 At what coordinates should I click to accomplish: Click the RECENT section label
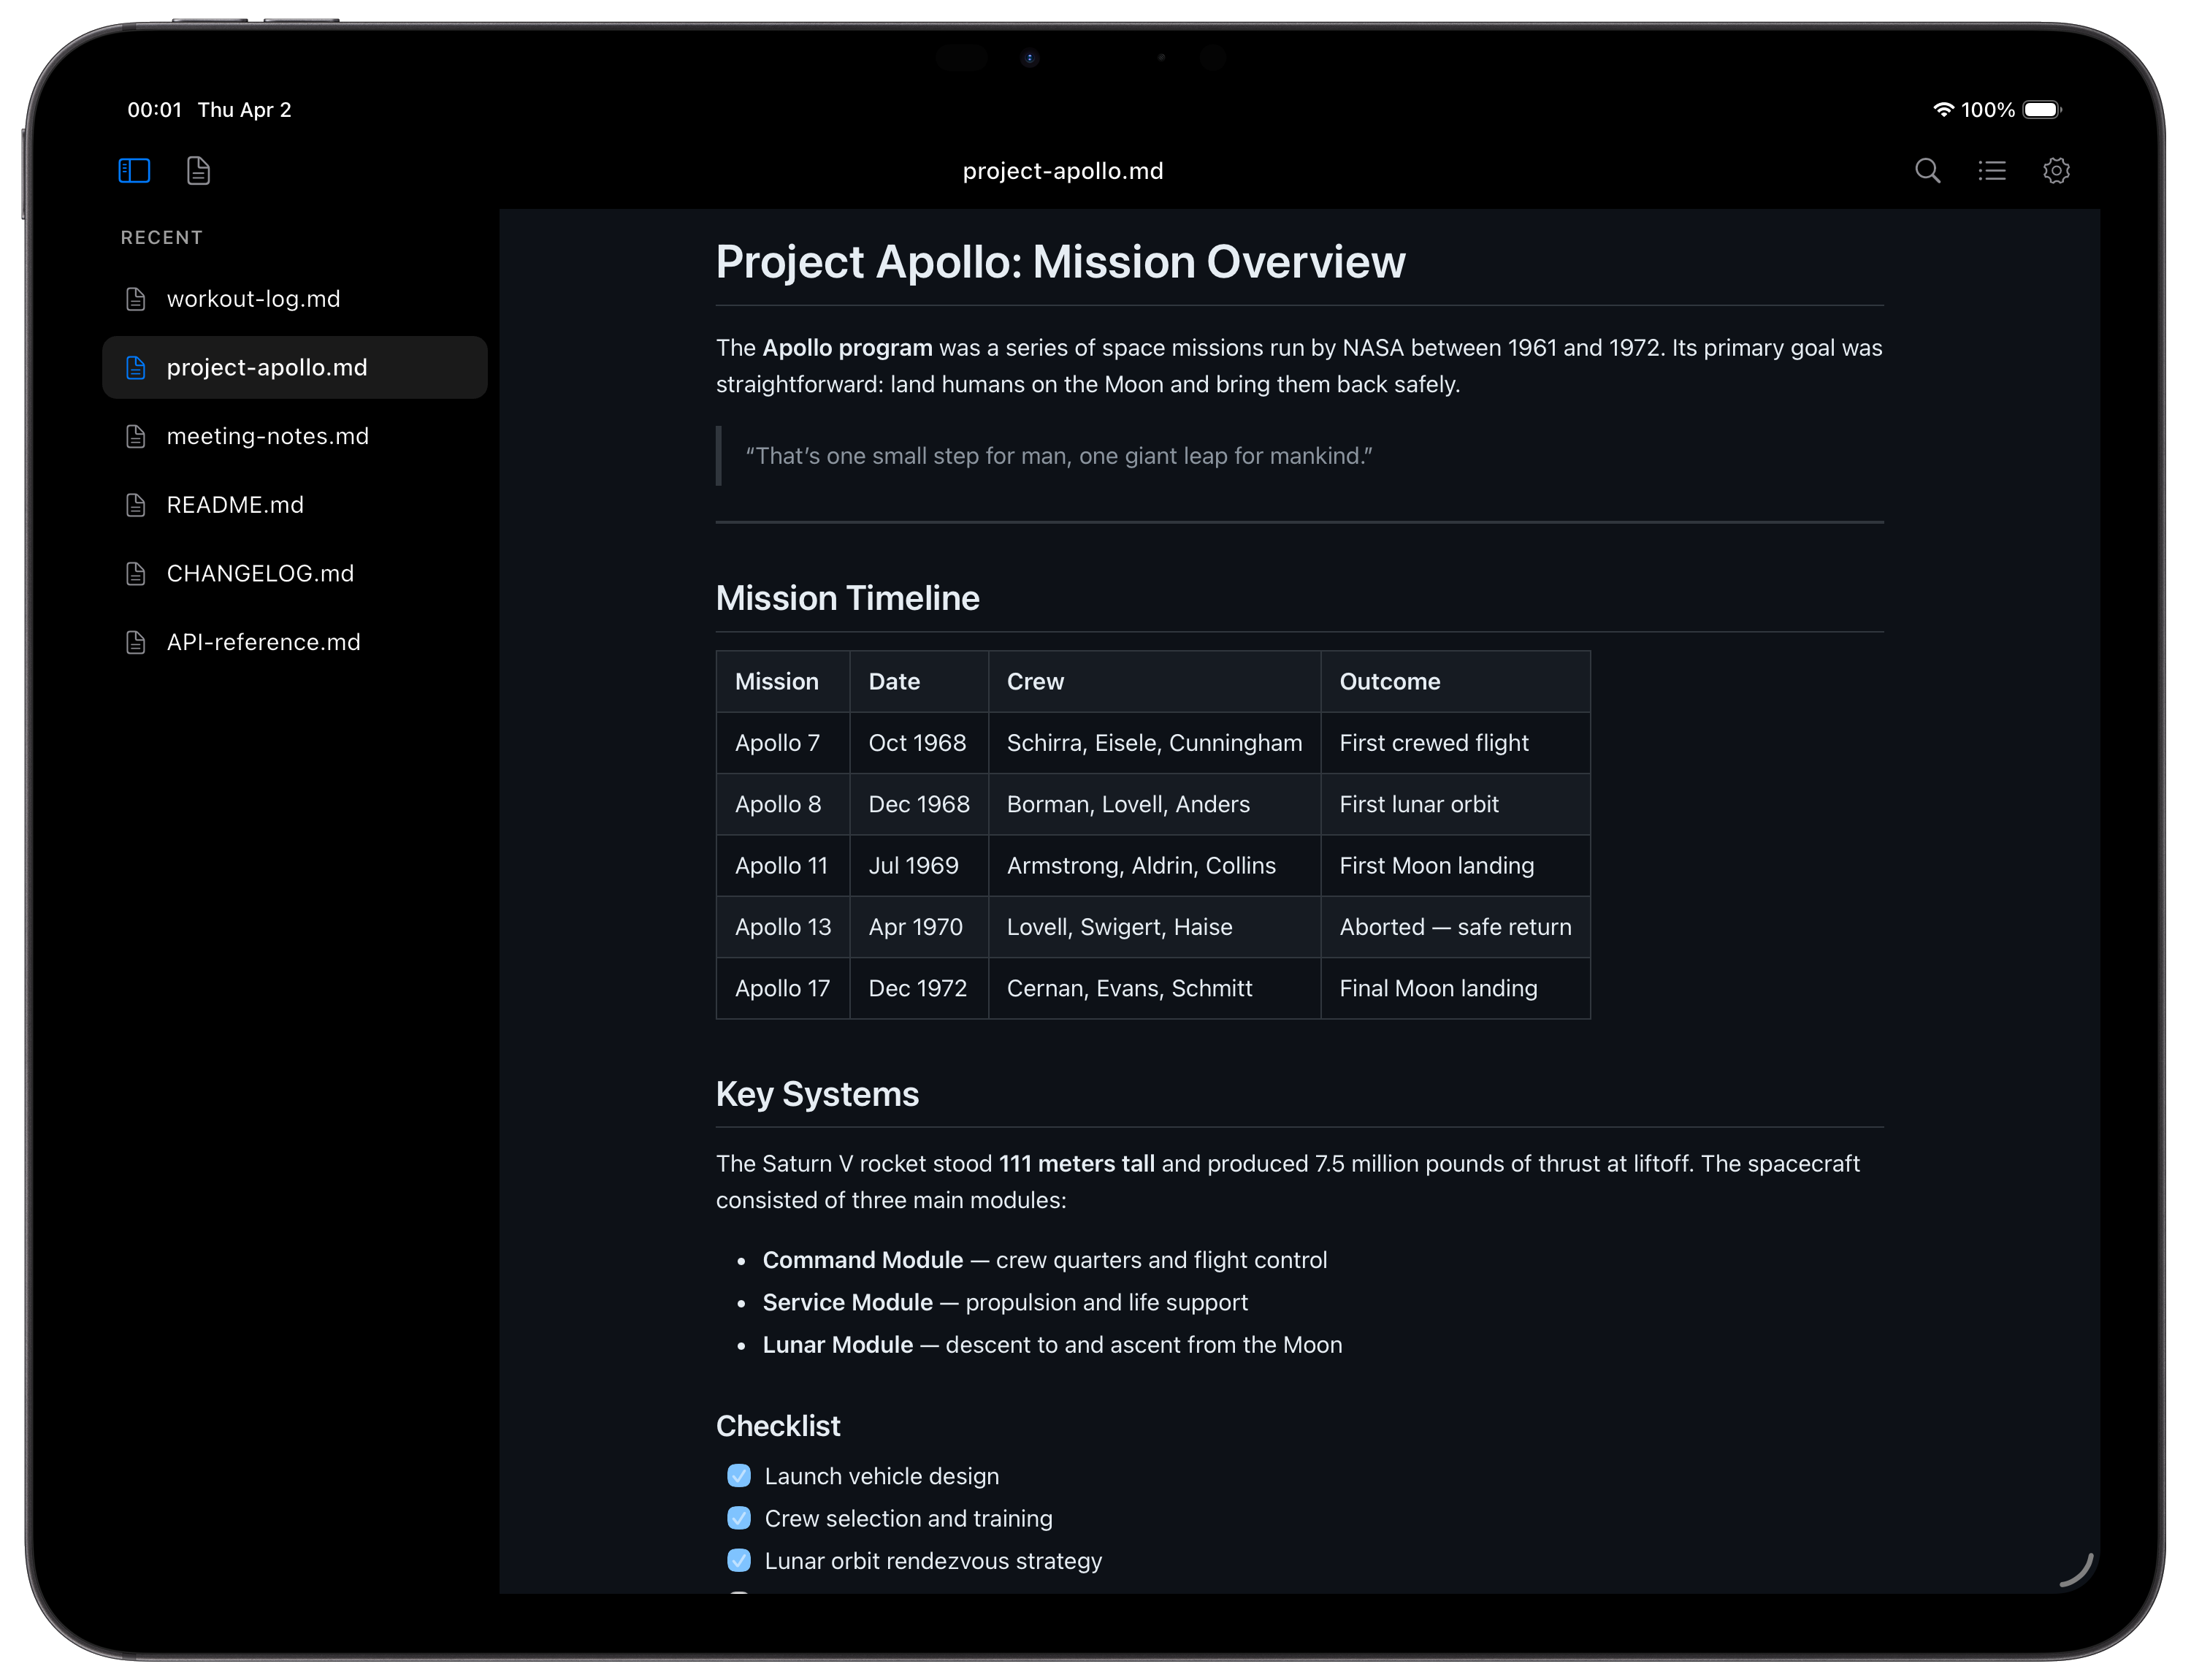pos(162,238)
